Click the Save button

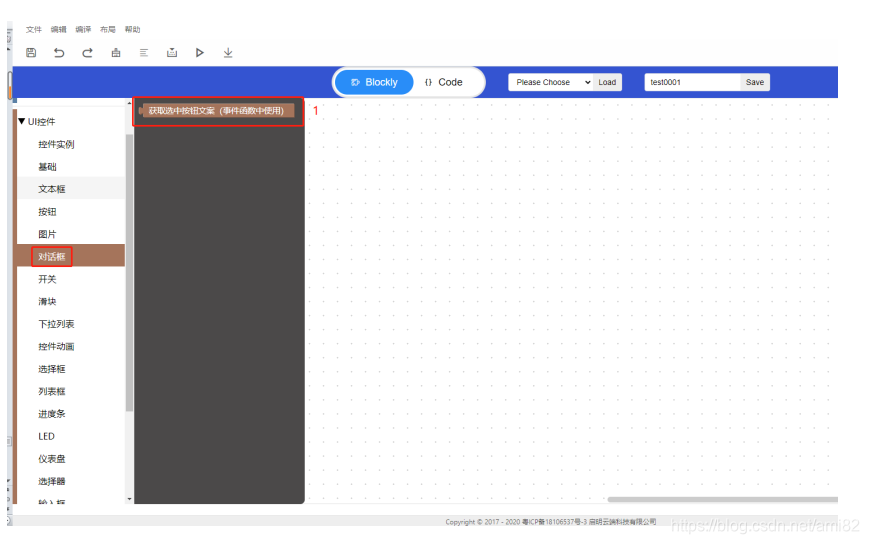pos(755,82)
